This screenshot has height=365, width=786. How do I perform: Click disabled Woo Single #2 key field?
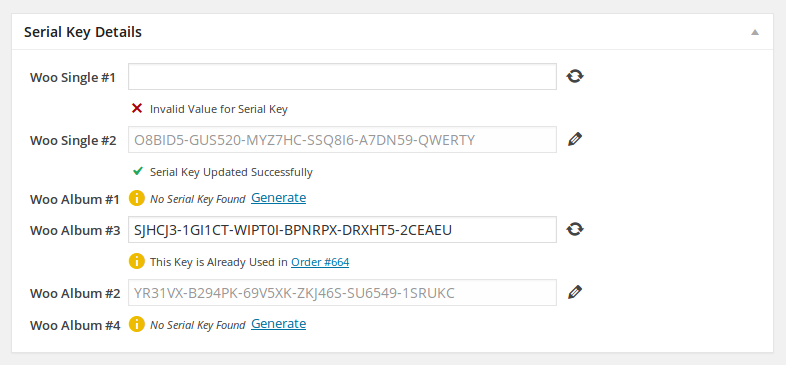point(342,139)
